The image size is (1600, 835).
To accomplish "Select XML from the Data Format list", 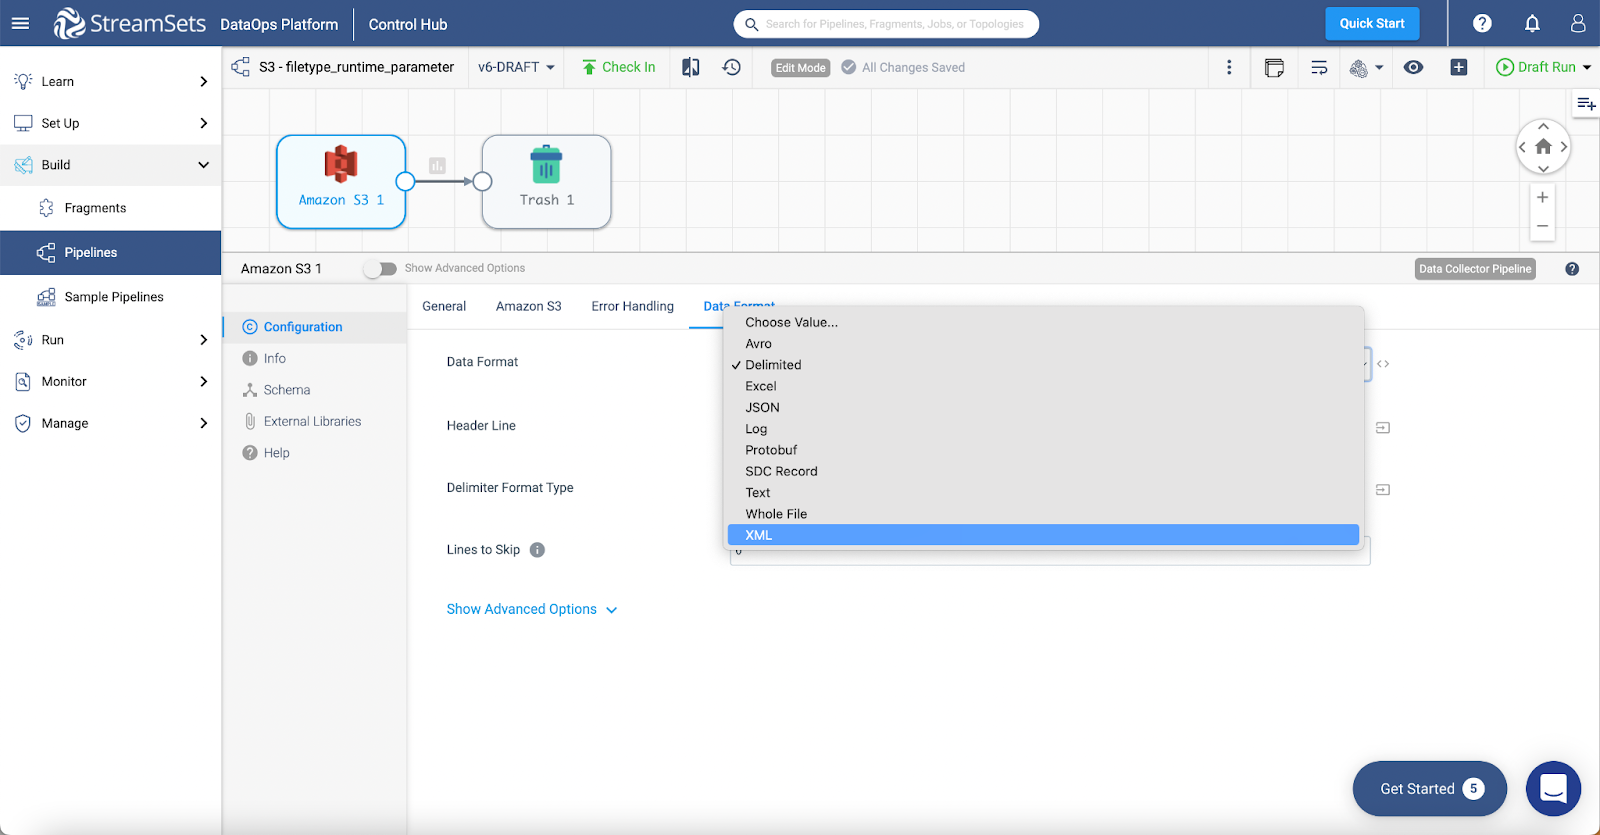I will (1043, 535).
